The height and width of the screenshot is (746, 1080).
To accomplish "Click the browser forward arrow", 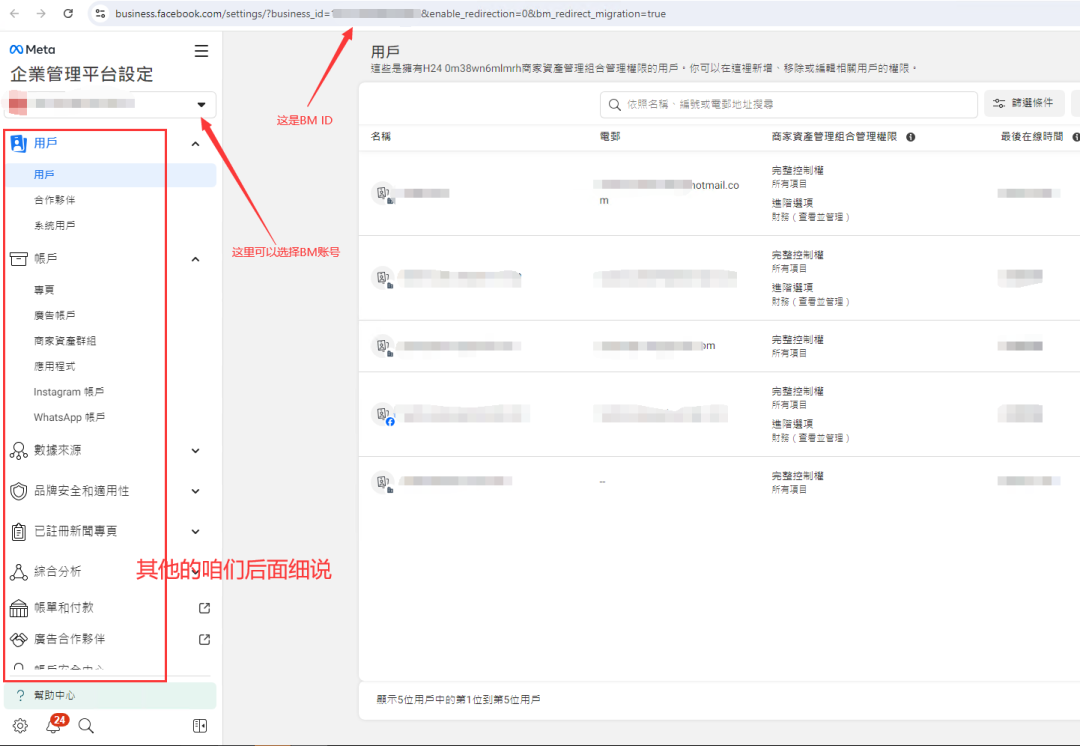I will coord(41,14).
